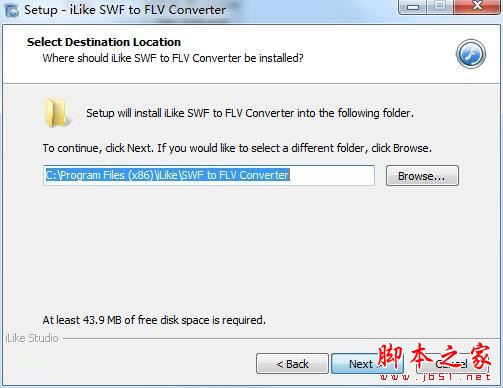
Task: Close the Setup window
Action: coord(477,6)
